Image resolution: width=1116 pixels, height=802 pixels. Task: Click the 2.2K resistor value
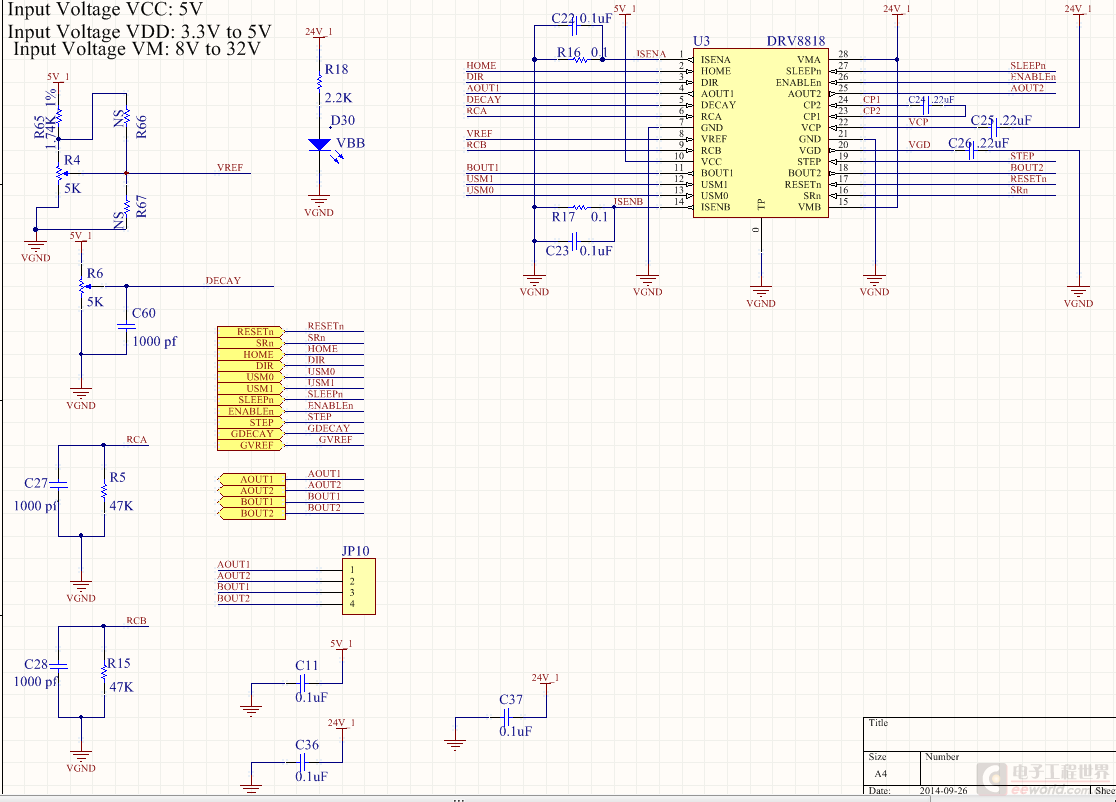[x=338, y=97]
